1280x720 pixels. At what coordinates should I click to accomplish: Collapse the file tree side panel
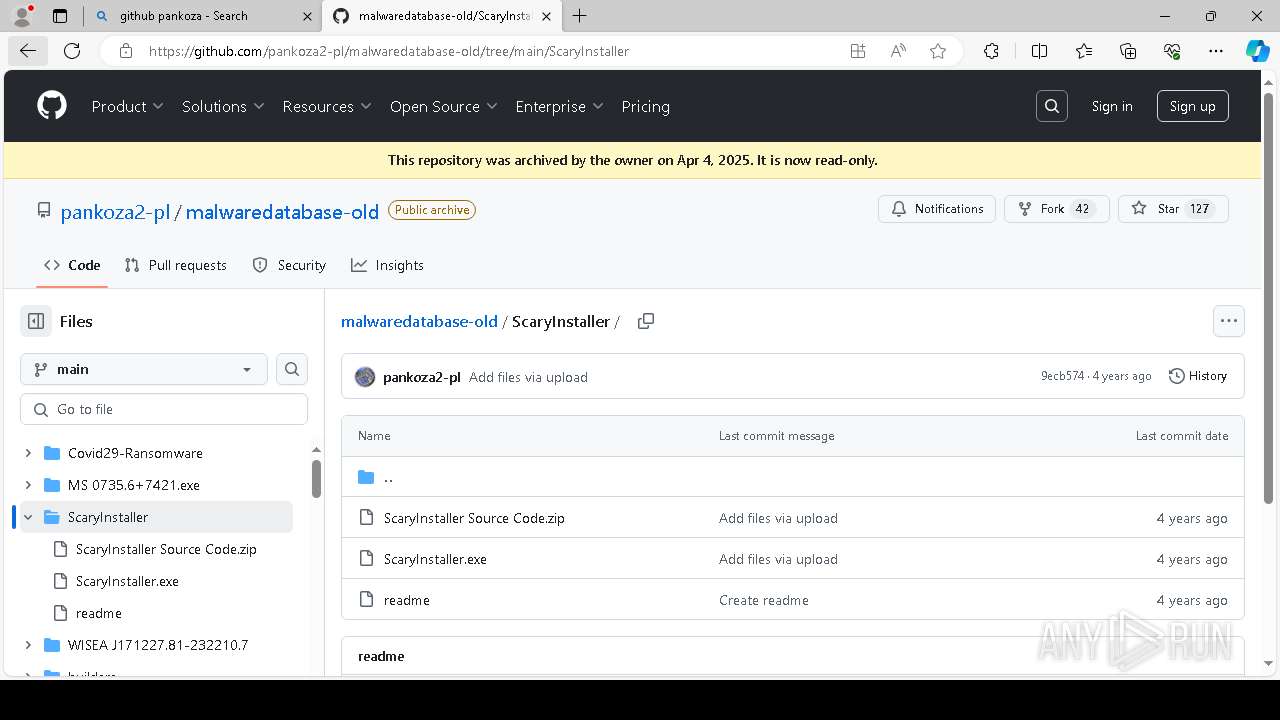[x=36, y=321]
